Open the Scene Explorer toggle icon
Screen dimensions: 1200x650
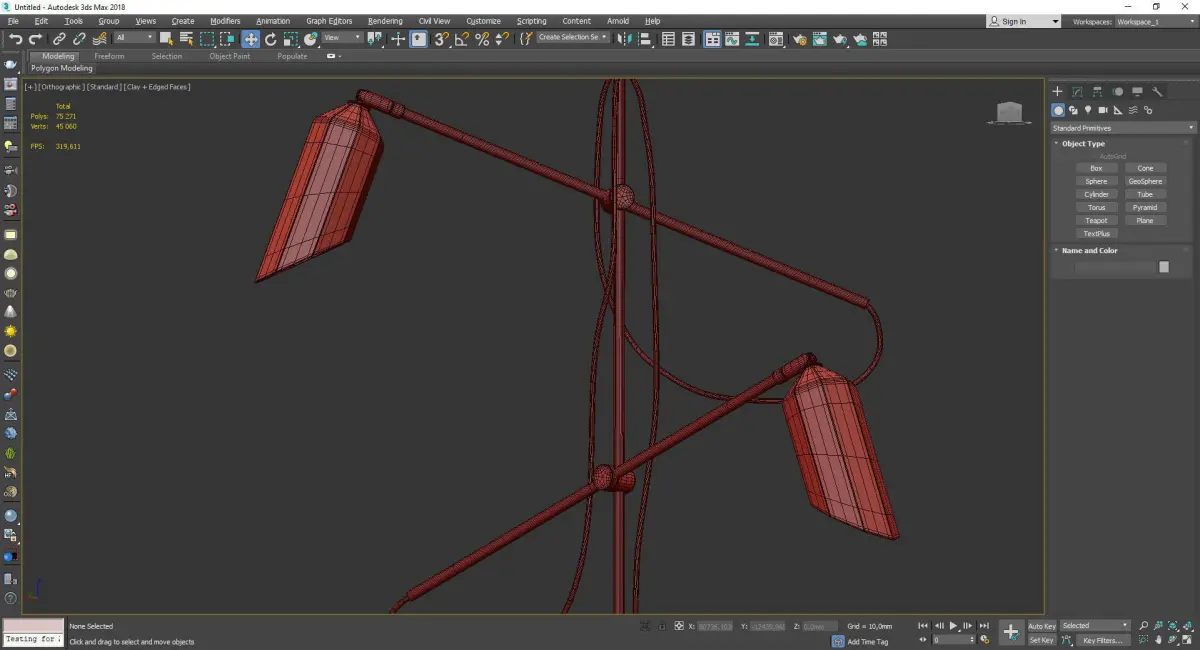[x=668, y=39]
